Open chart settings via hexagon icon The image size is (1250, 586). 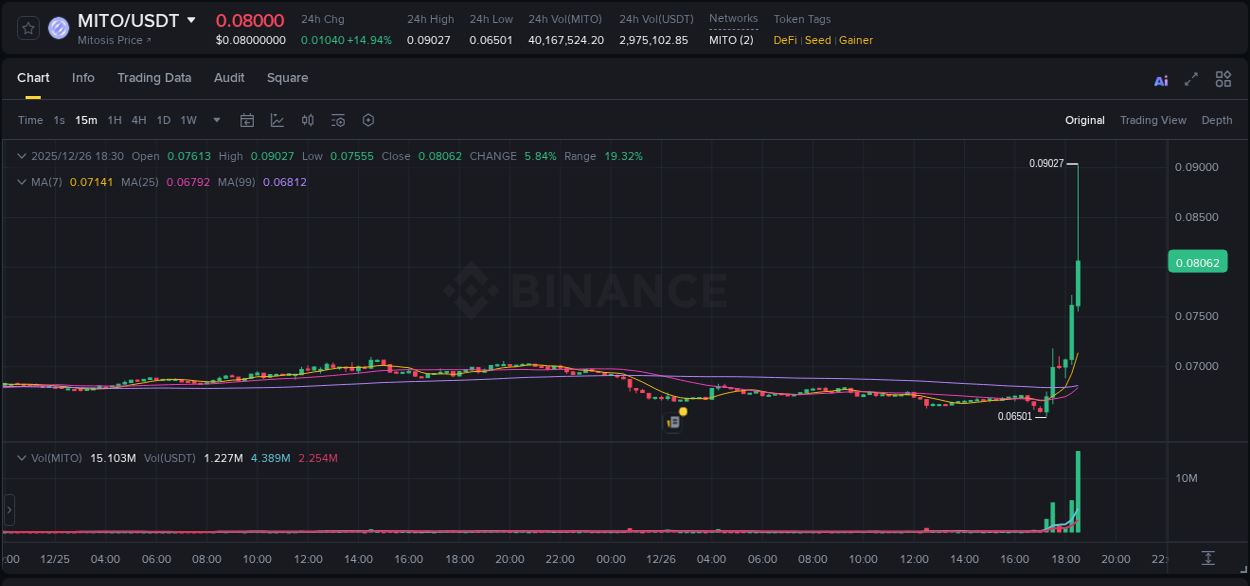tap(368, 119)
